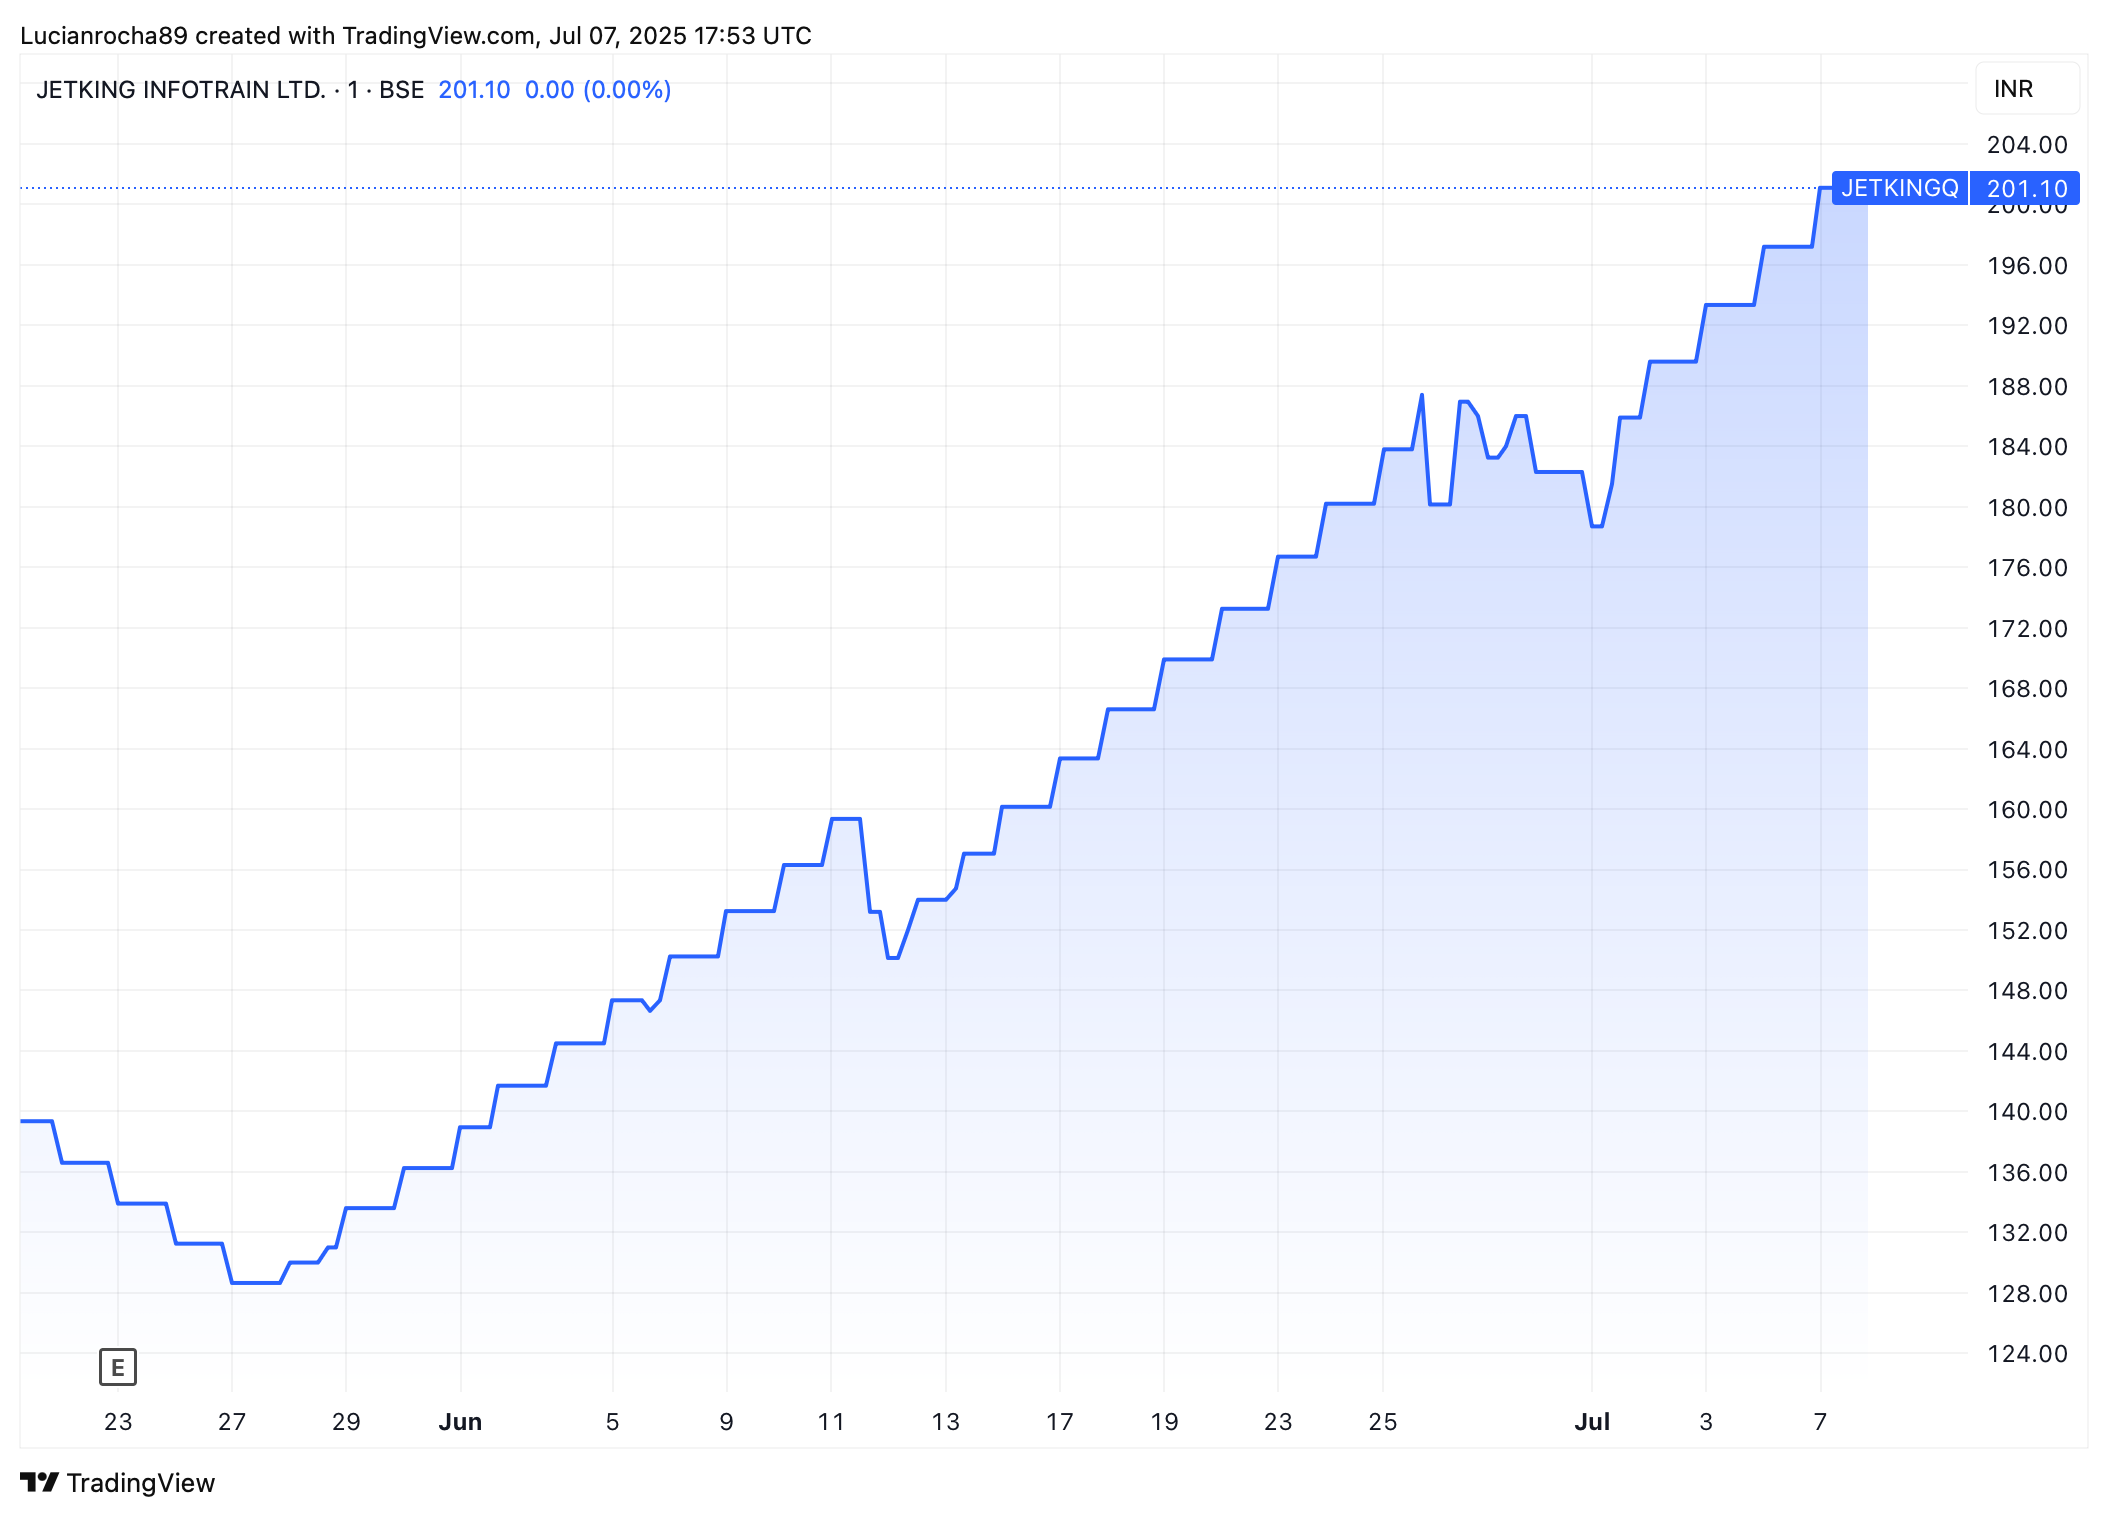Click the JETKING INFOTRAIN LTD. symbol title

(181, 90)
